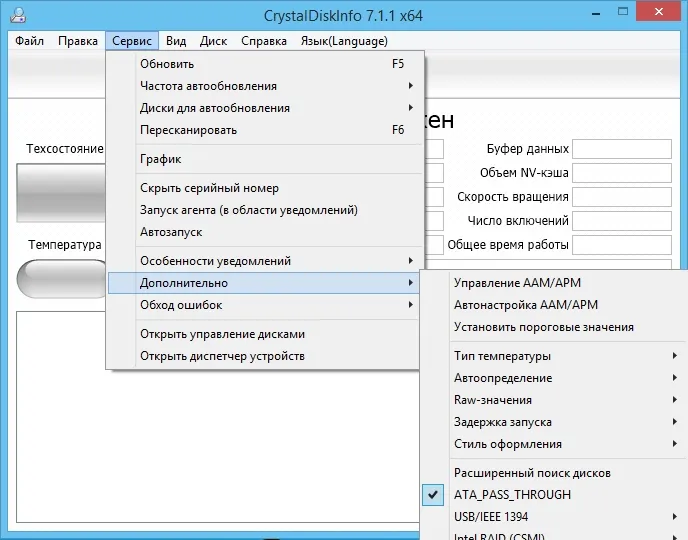This screenshot has width=688, height=540.
Task: Click the Число включений value field
Action: (x=622, y=221)
